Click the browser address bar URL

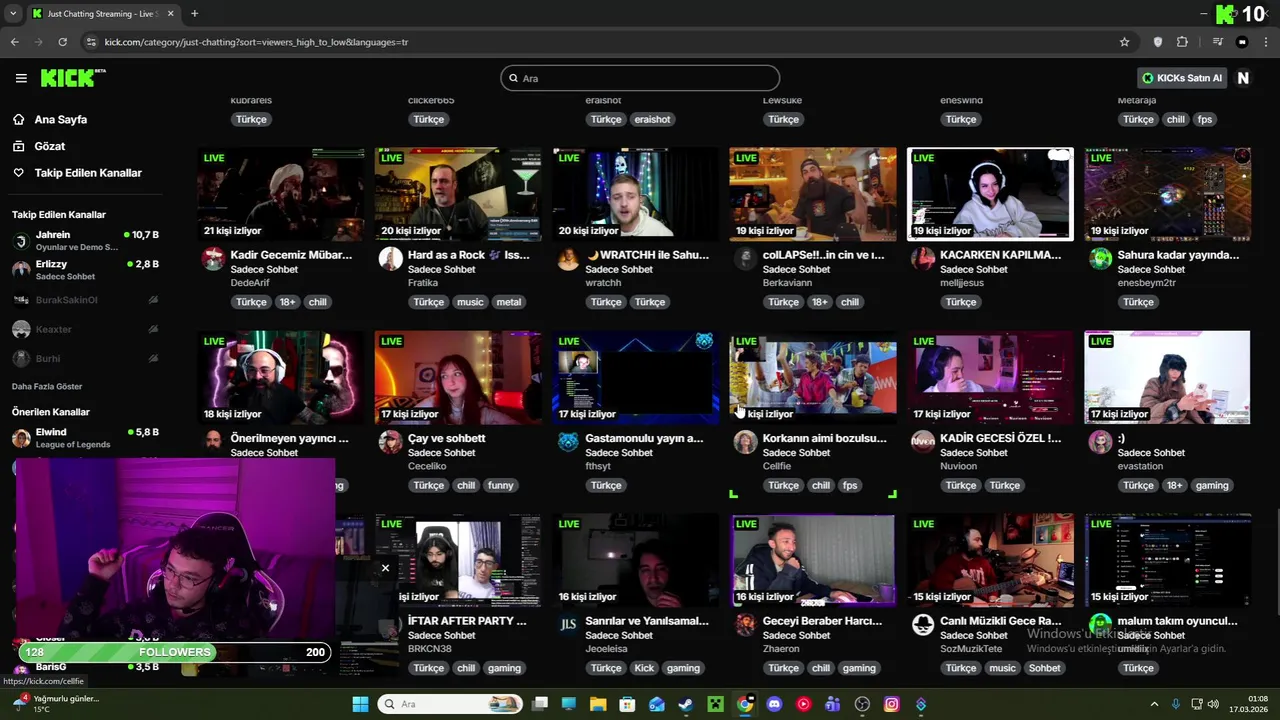coord(256,42)
